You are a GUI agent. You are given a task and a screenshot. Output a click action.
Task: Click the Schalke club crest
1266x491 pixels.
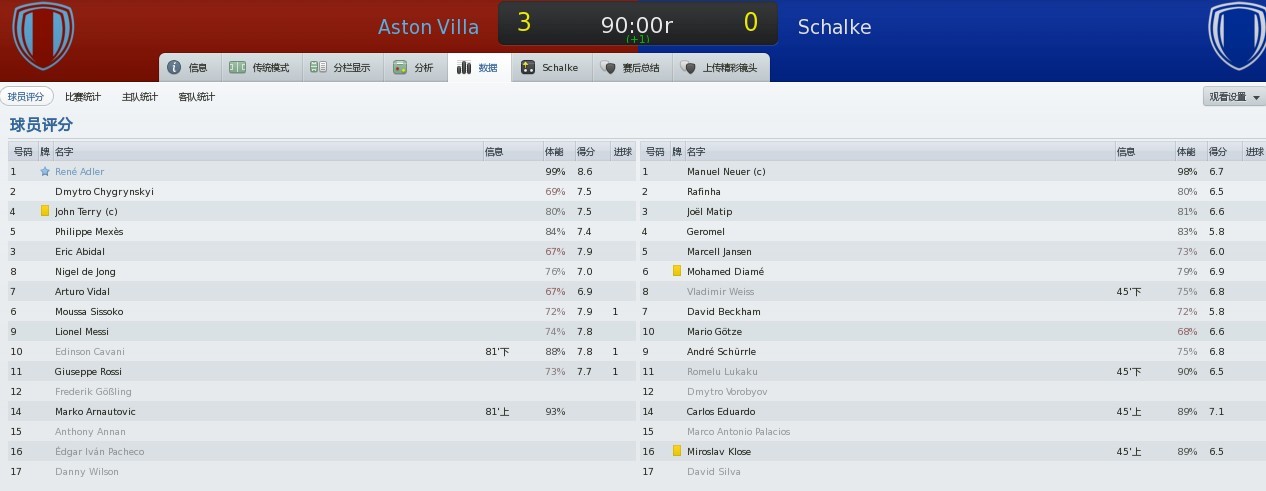click(x=1238, y=36)
